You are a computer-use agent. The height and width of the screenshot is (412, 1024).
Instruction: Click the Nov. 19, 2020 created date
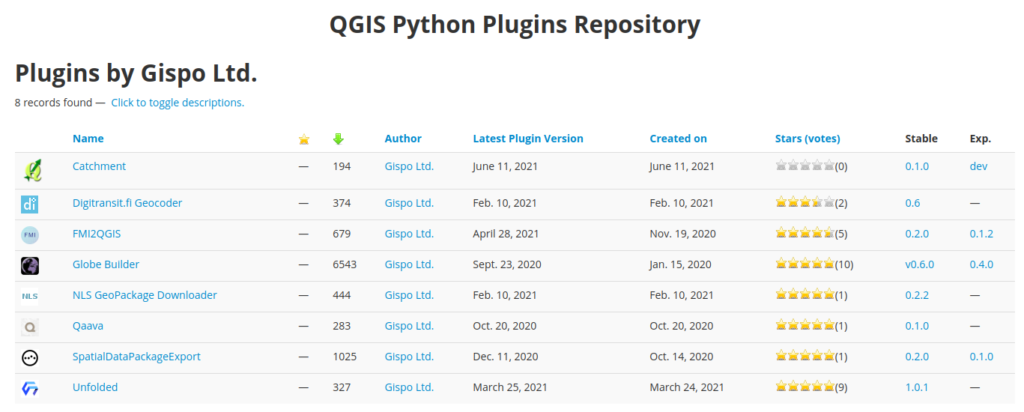pos(683,234)
